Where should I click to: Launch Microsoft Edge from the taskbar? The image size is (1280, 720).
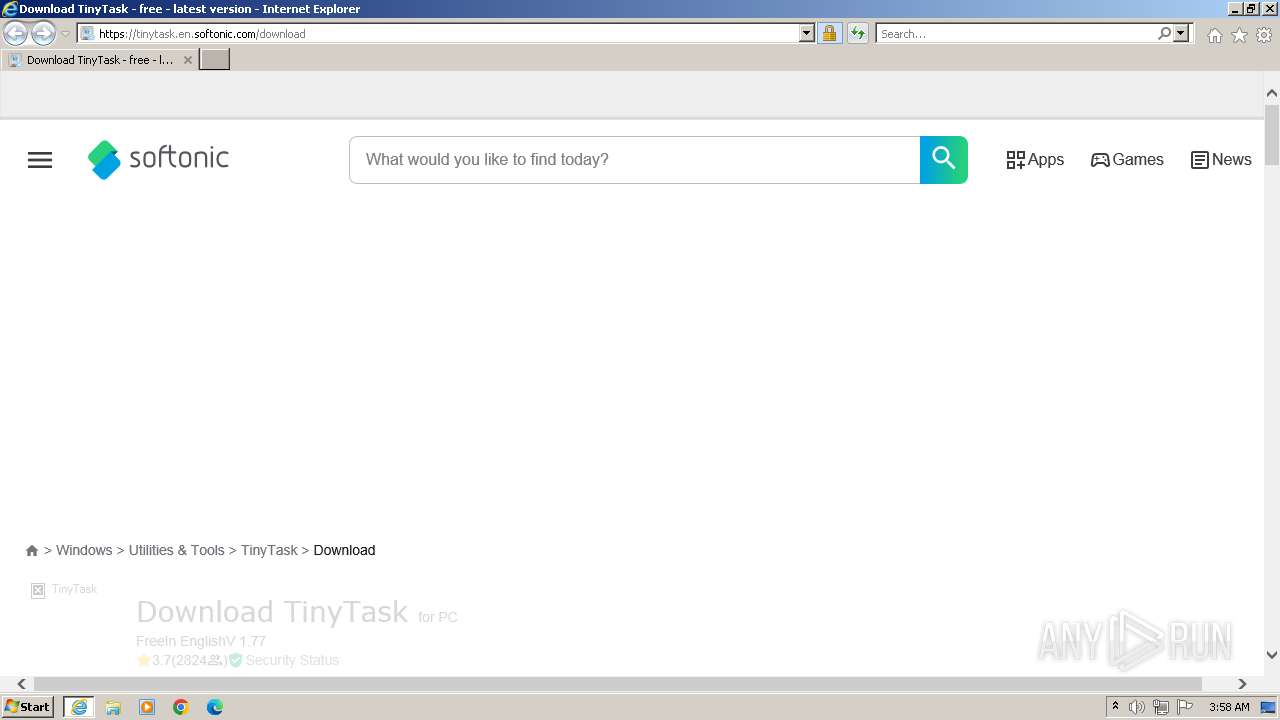click(x=215, y=707)
